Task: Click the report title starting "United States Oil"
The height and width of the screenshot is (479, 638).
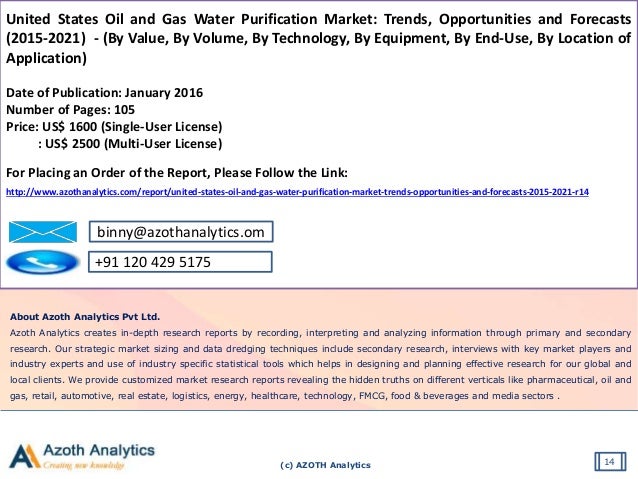Action: click(319, 39)
